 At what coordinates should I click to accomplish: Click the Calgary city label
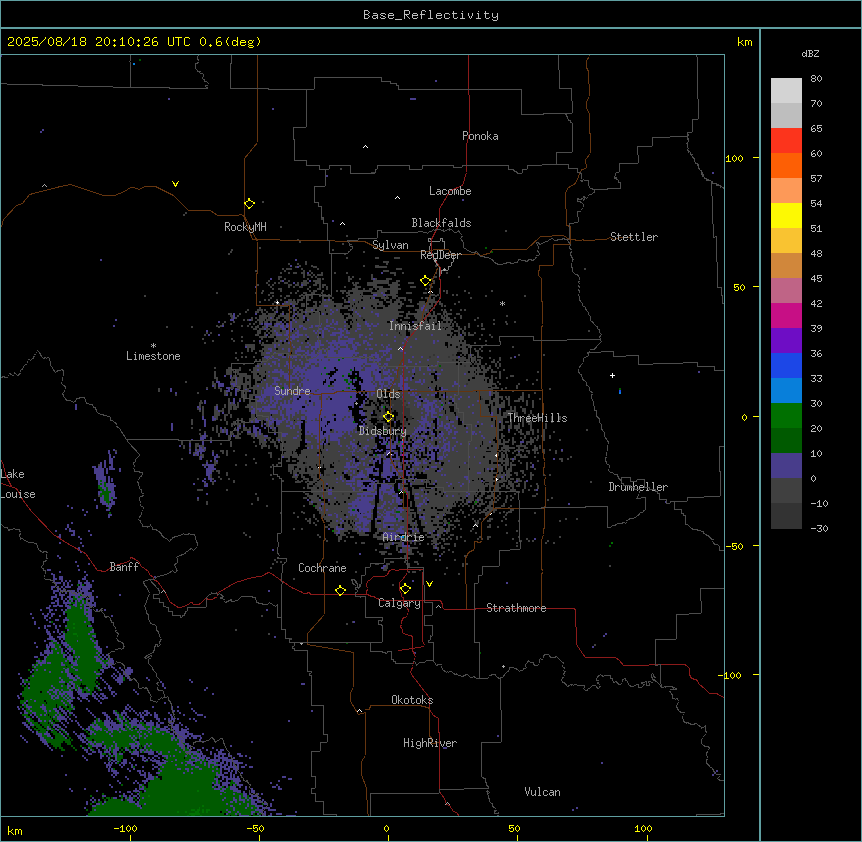tap(399, 603)
